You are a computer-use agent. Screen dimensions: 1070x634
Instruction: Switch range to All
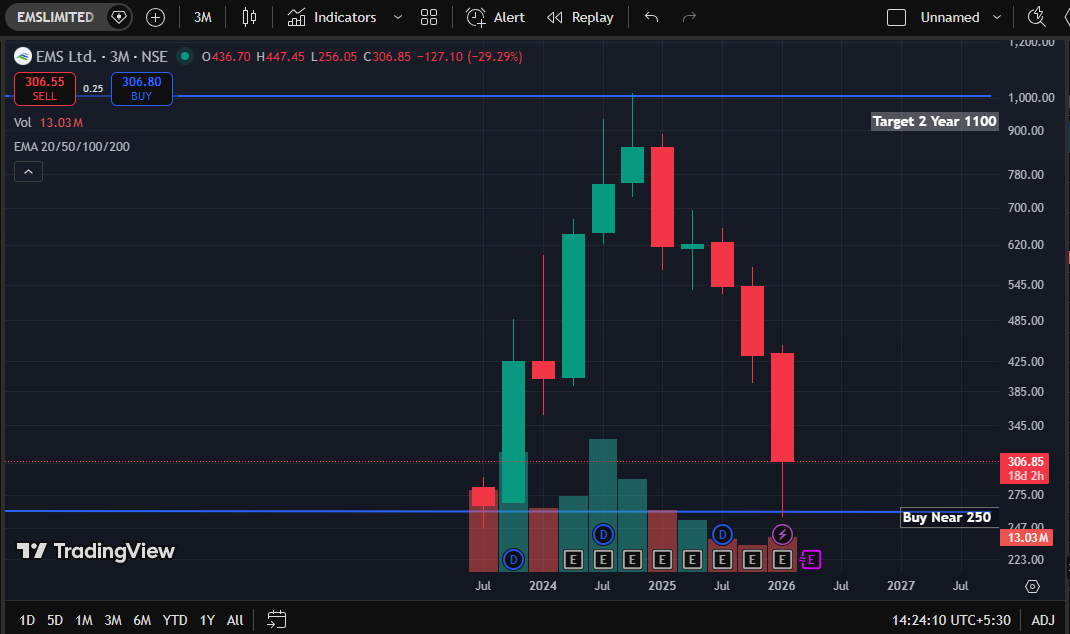click(235, 620)
